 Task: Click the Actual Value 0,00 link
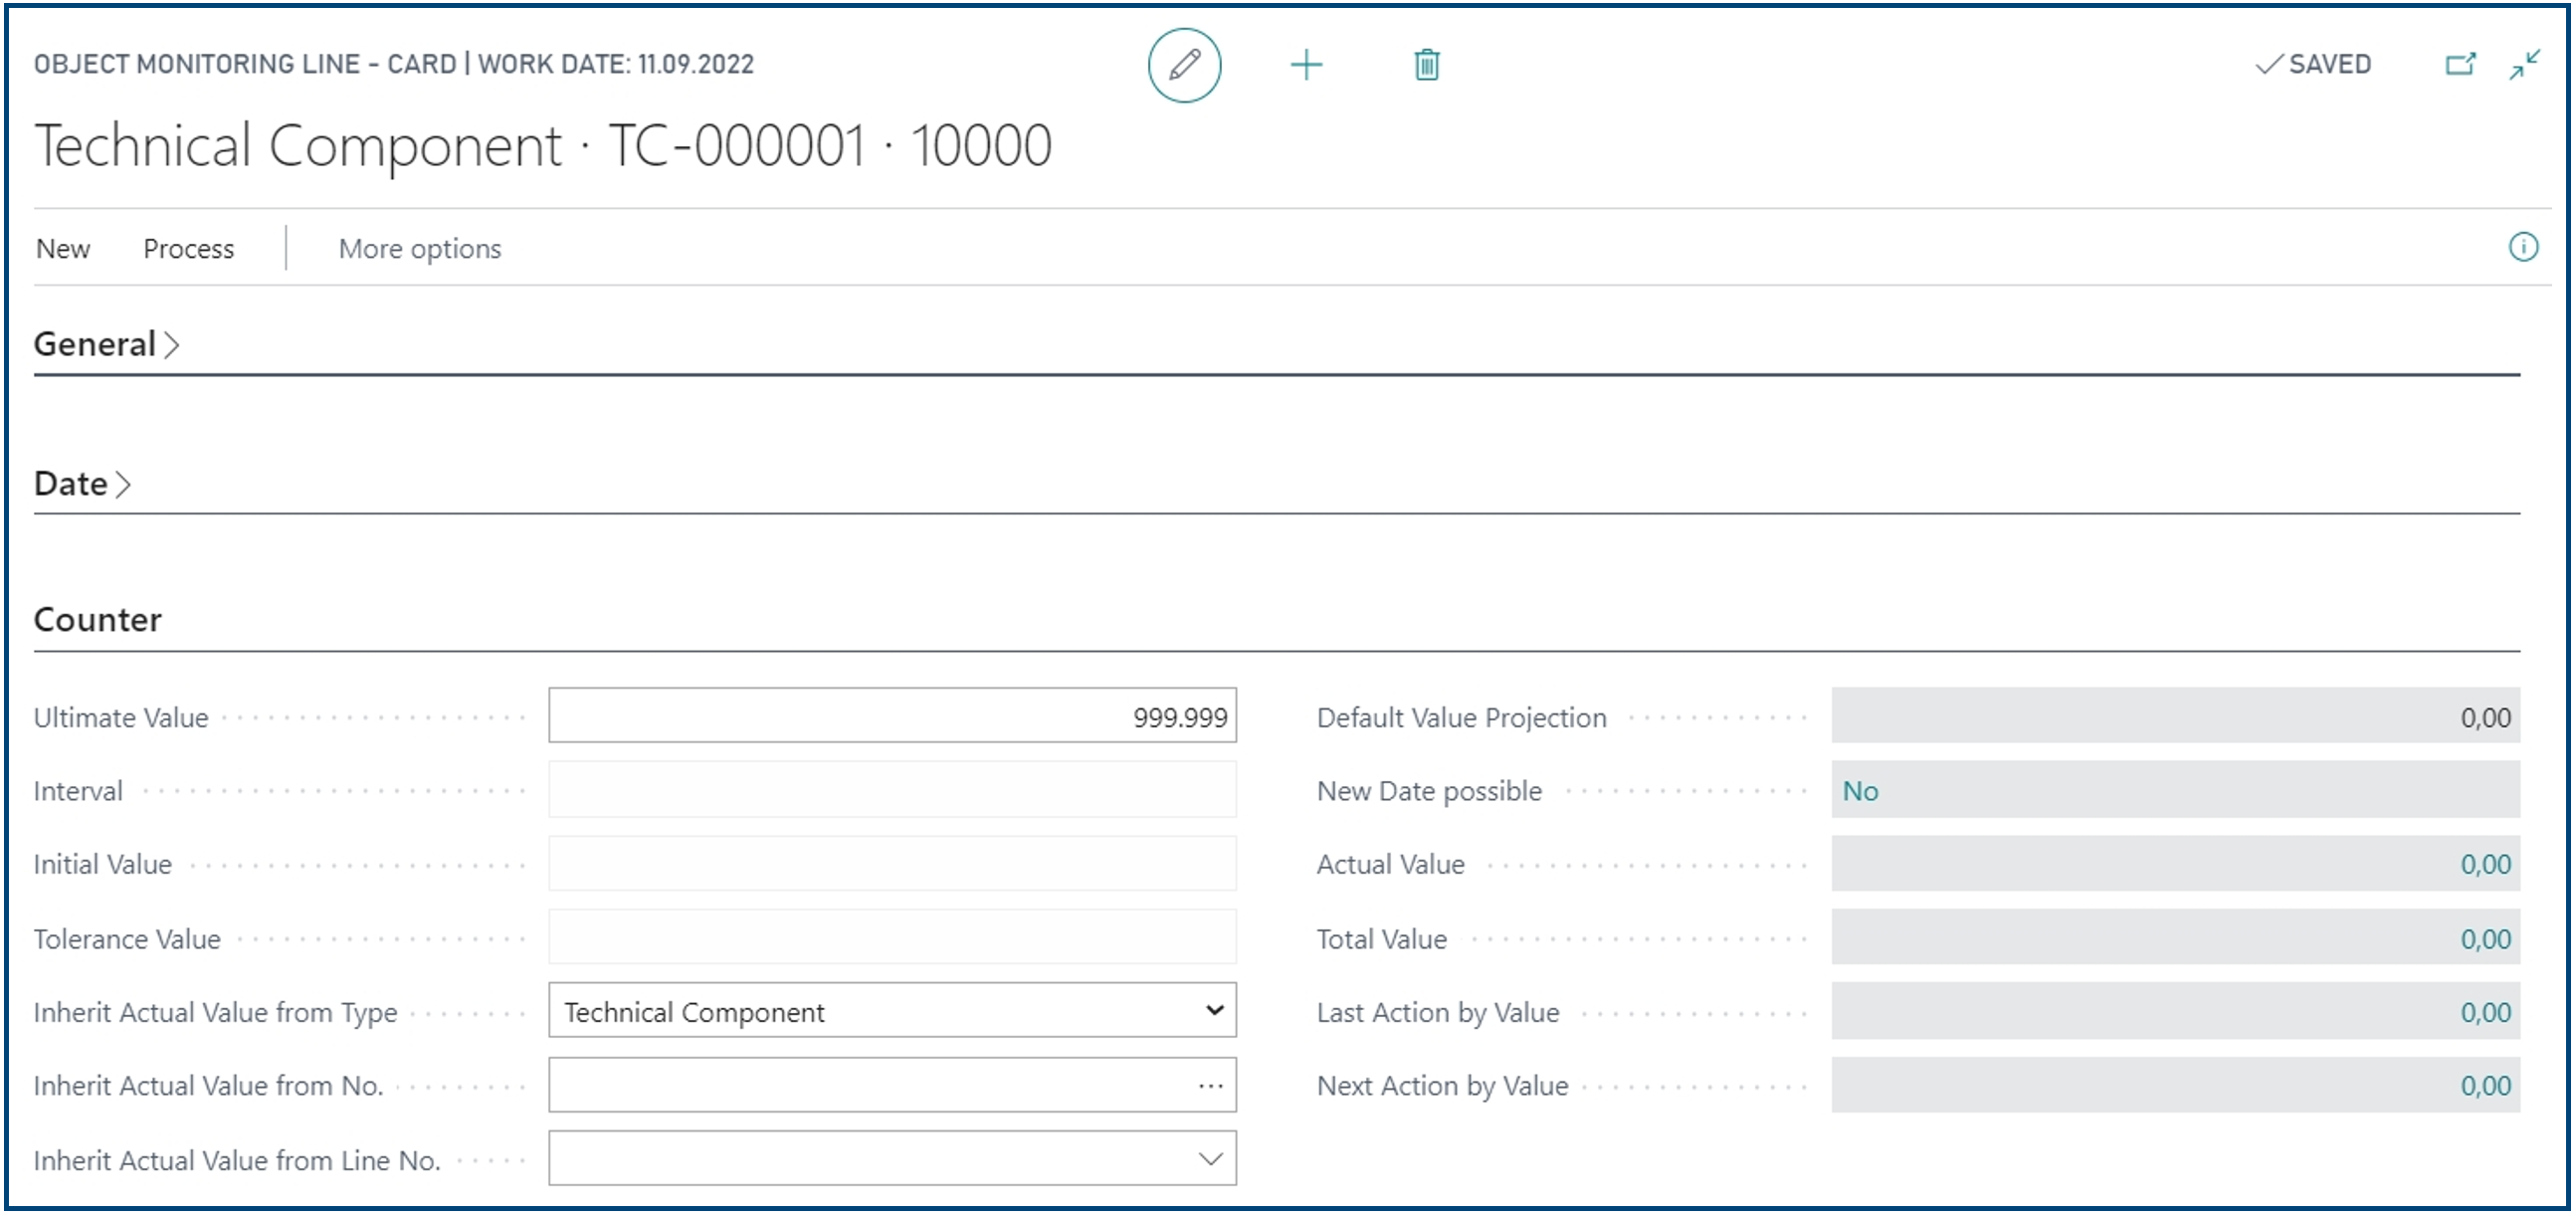(2485, 865)
